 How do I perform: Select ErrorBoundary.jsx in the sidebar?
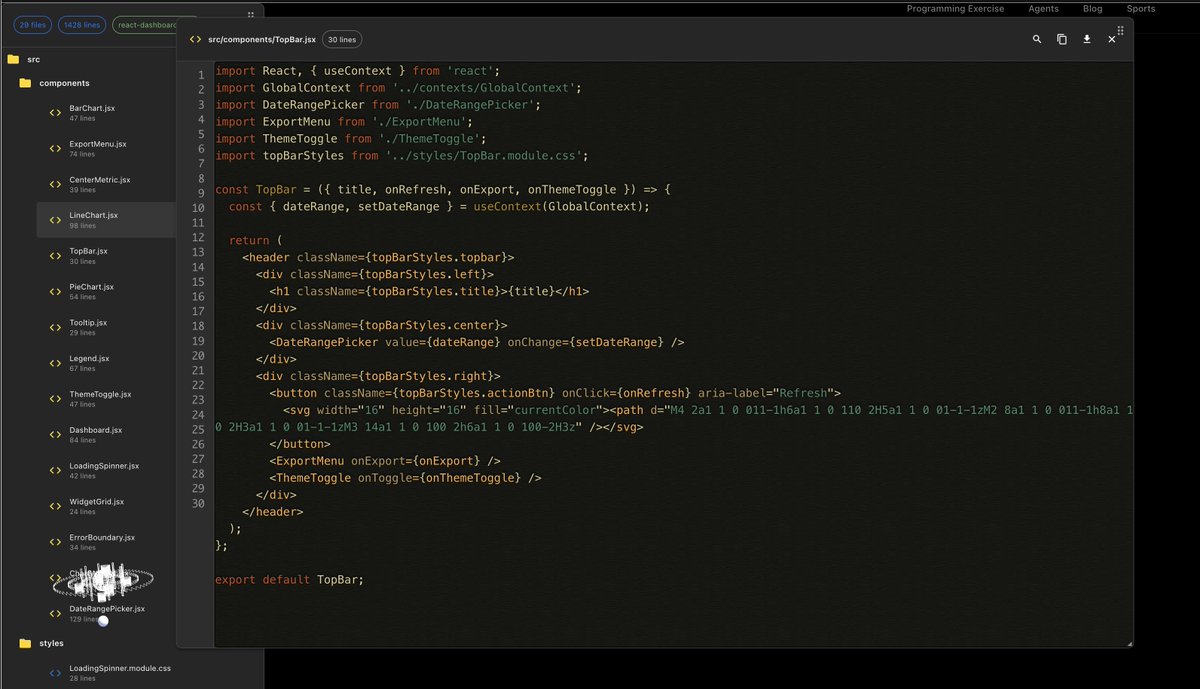tap(100, 542)
